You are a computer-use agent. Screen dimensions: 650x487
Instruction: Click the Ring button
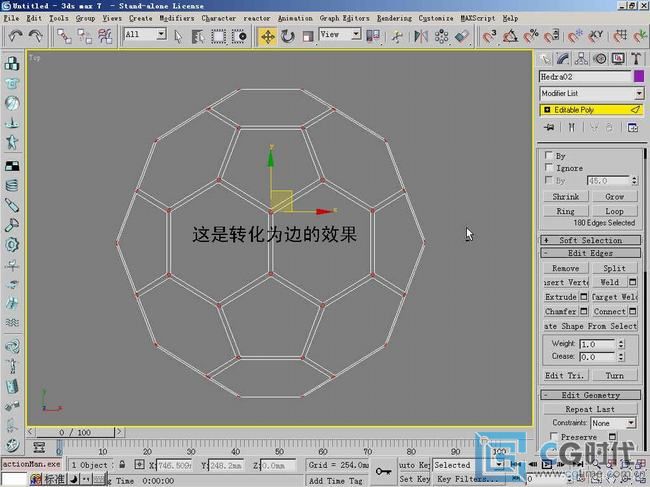click(x=566, y=211)
